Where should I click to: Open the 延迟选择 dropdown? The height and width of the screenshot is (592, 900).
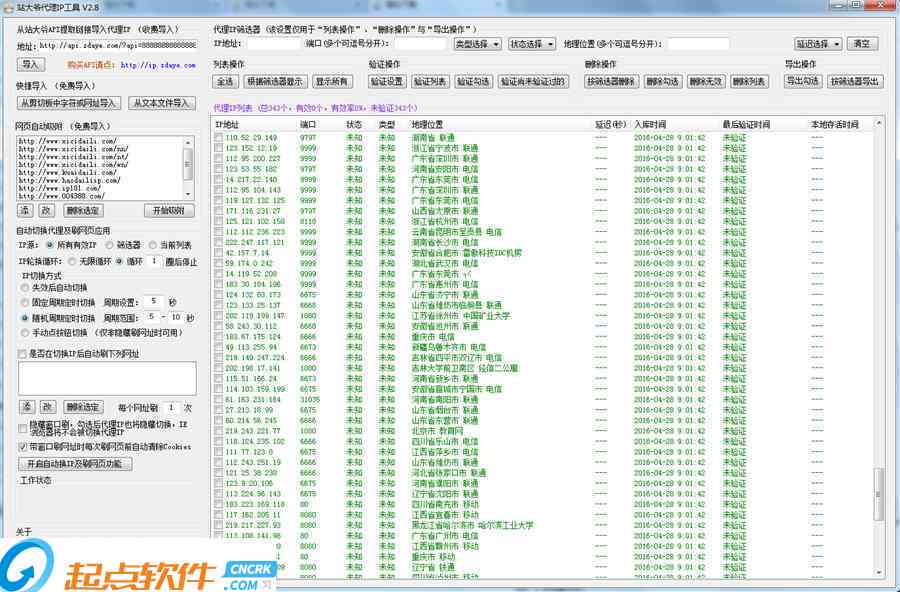[x=818, y=44]
